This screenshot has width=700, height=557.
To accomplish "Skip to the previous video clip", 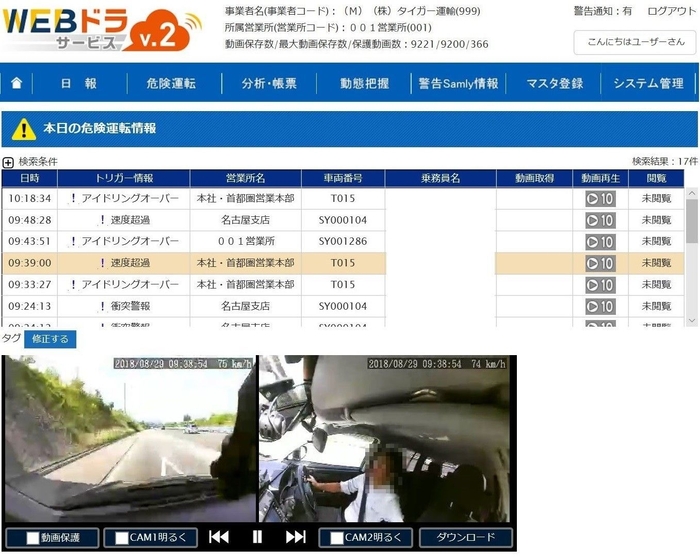I will [218, 537].
